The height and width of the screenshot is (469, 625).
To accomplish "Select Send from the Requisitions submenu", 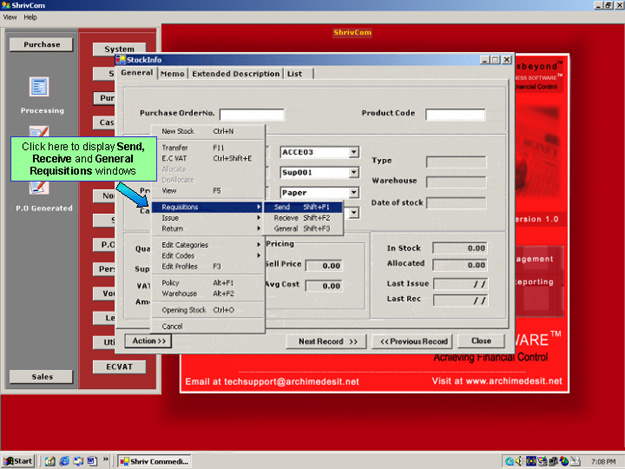I will coord(282,206).
